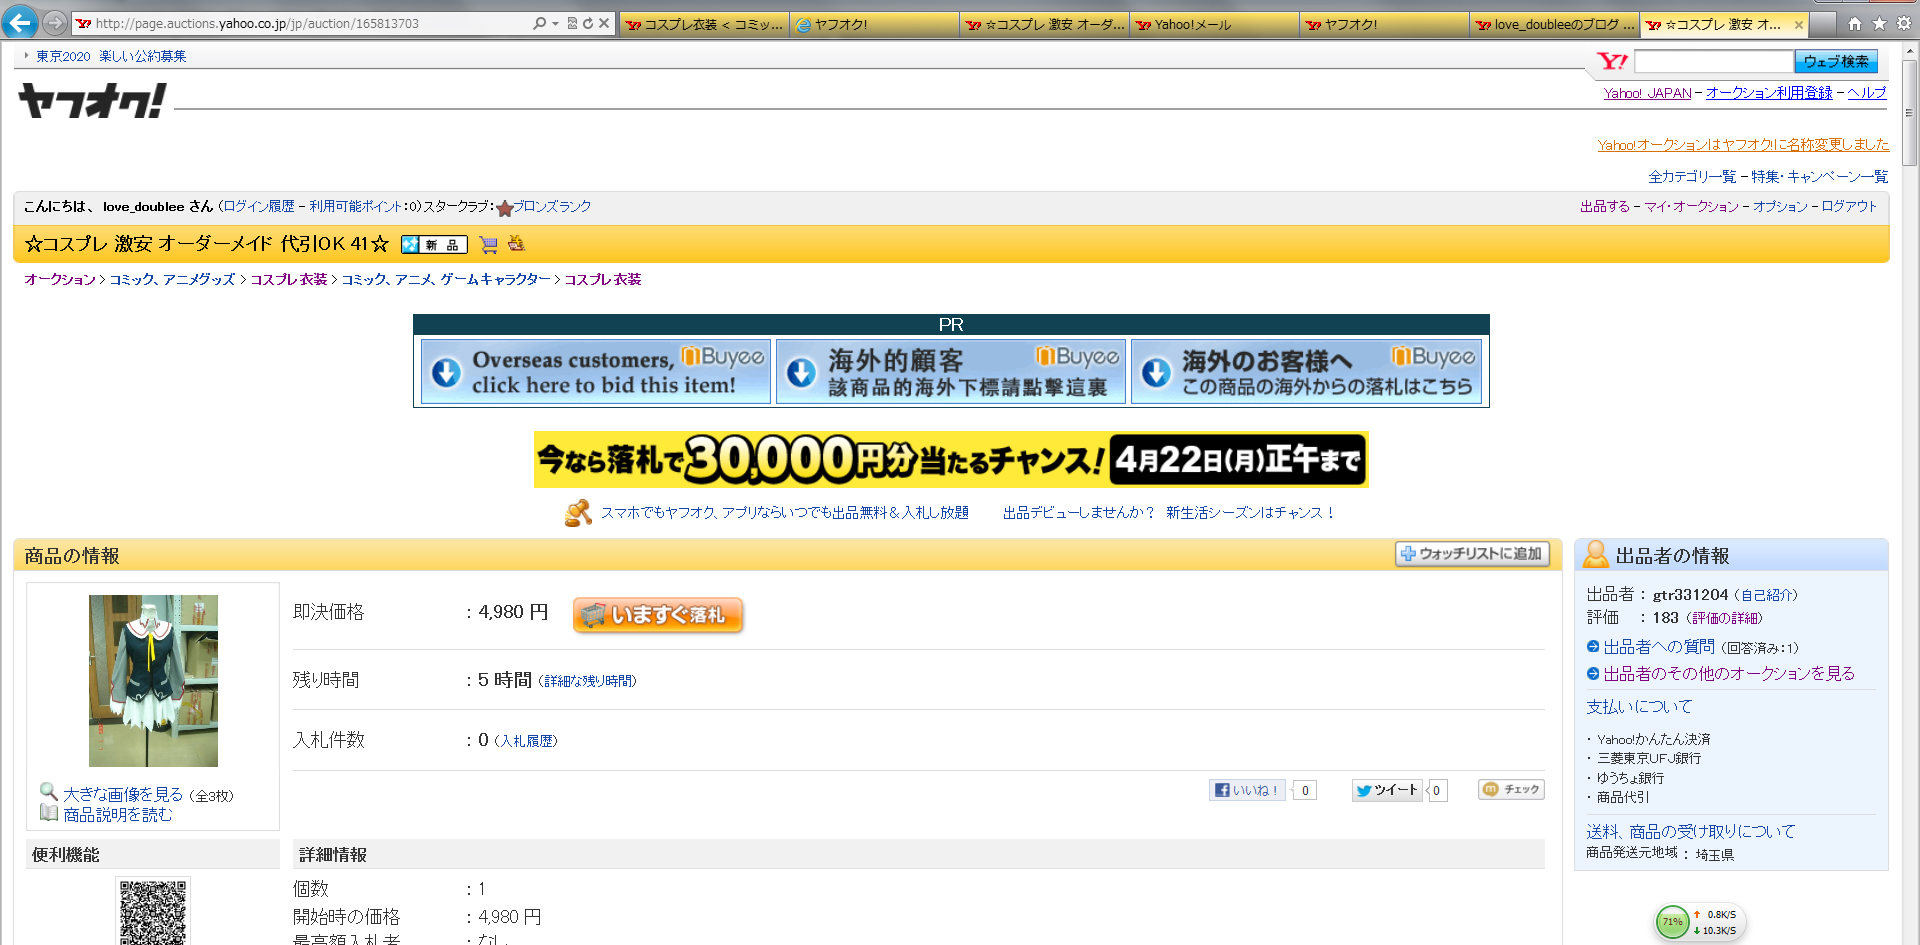1920x945 pixels.
Task: Click the refresh icon in address bar
Action: click(x=588, y=23)
